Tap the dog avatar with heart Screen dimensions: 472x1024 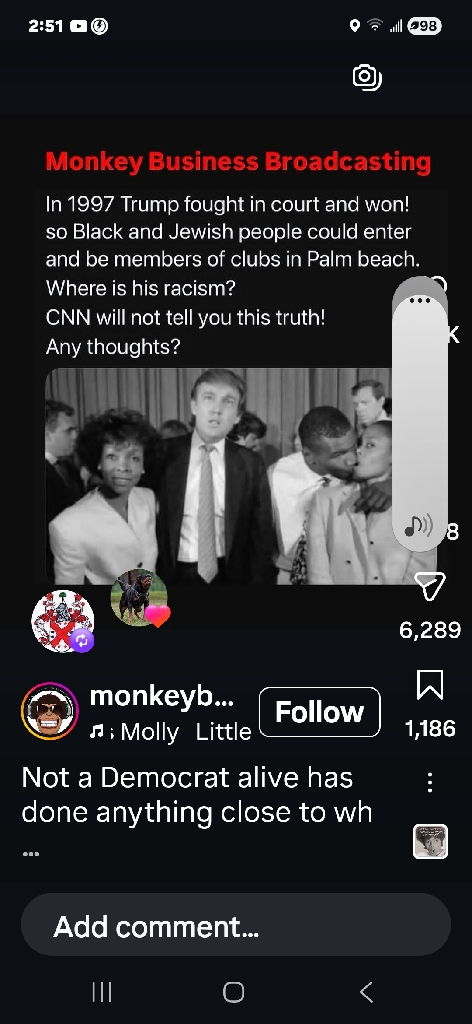click(139, 598)
